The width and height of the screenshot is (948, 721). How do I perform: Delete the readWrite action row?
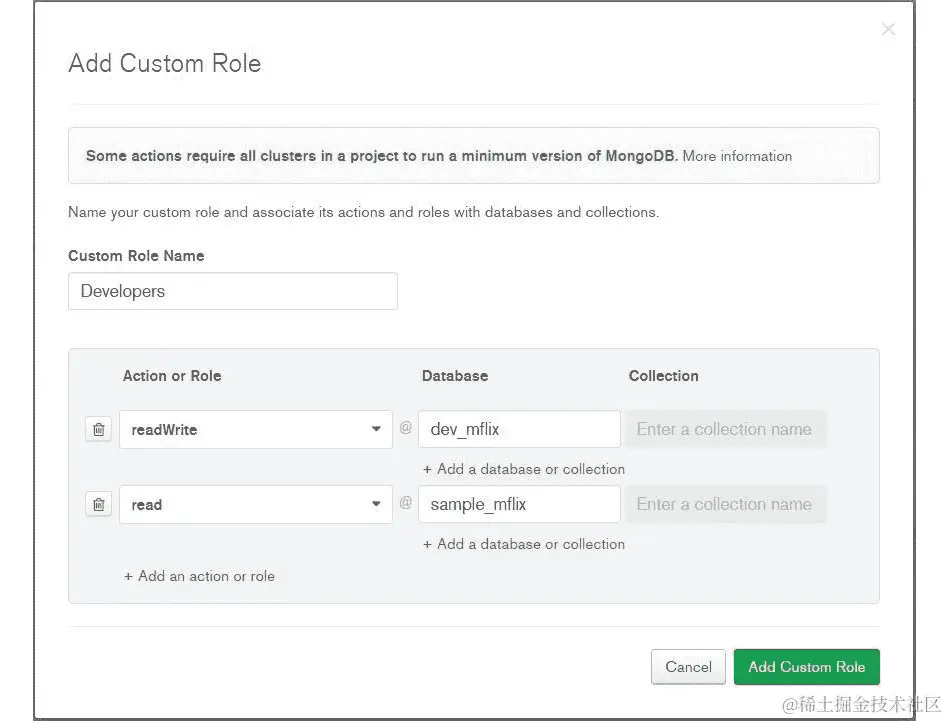pos(98,428)
